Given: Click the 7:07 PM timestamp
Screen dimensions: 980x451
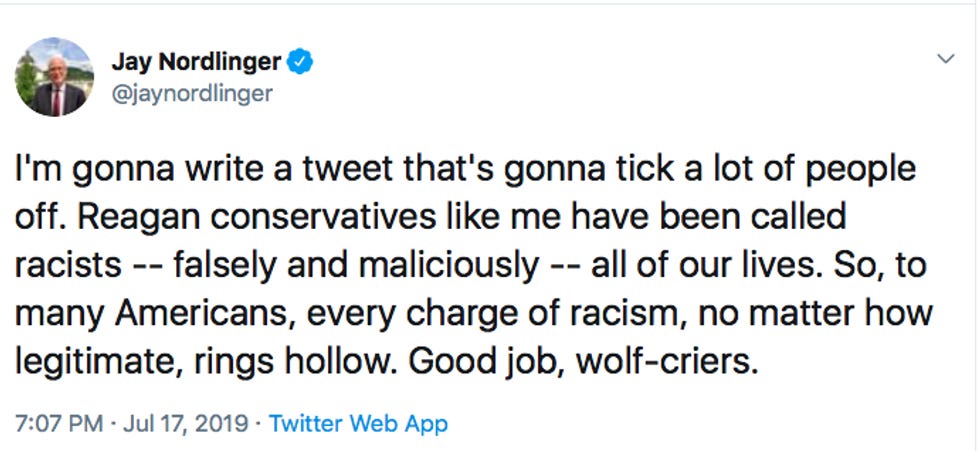Looking at the screenshot, I should (x=59, y=423).
